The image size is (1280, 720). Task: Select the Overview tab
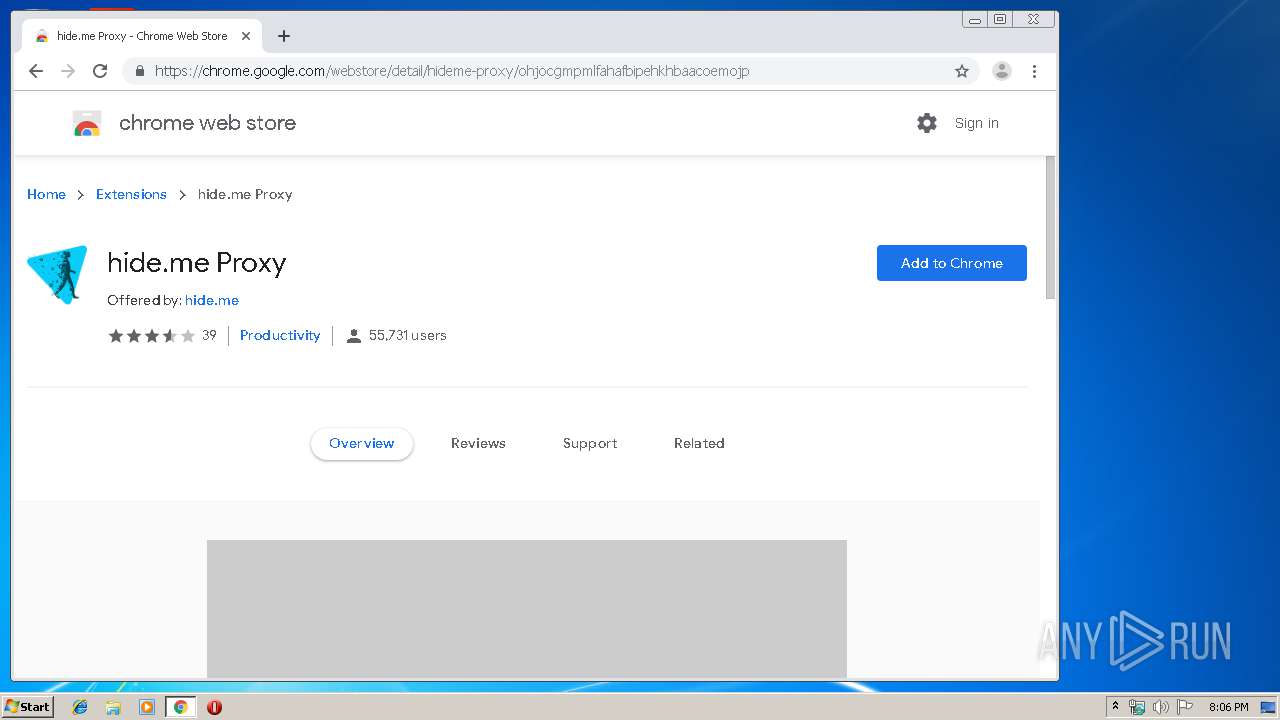coord(362,443)
